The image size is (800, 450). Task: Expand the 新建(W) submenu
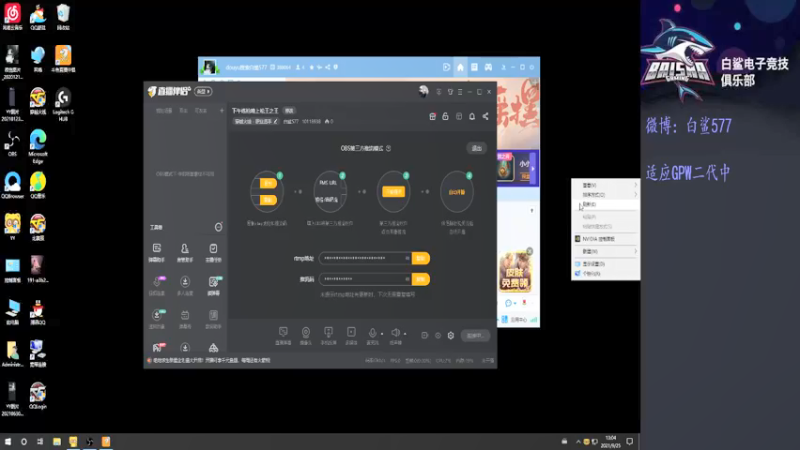606,251
